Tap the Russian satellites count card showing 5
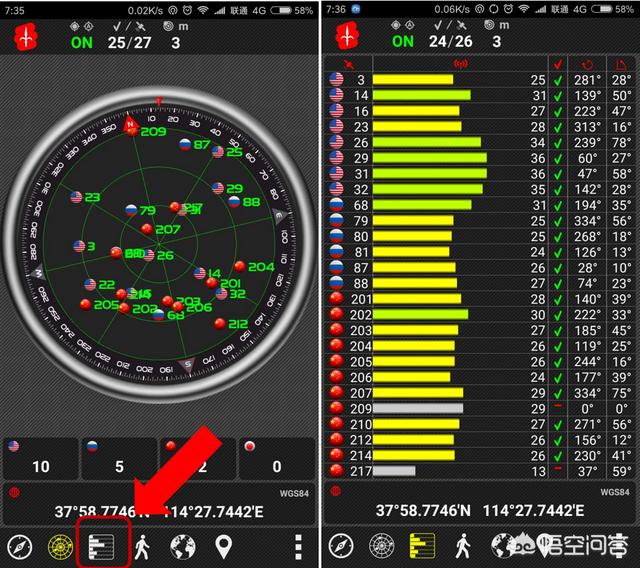 pos(119,459)
